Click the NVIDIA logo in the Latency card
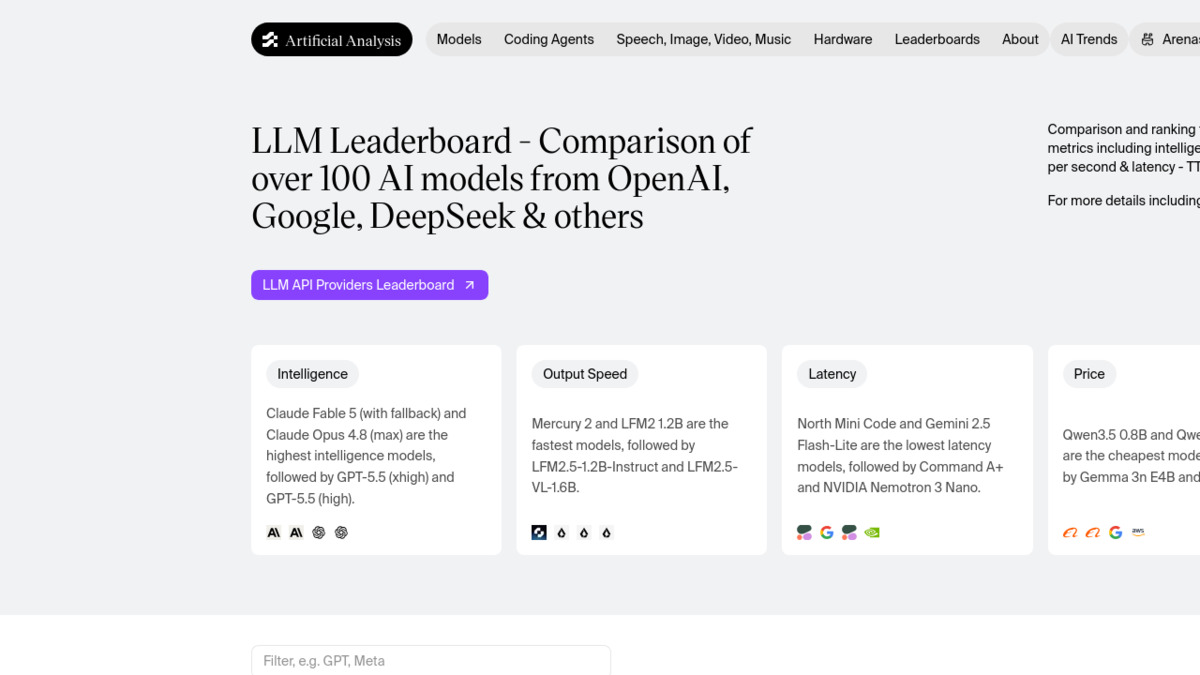1200x675 pixels. point(872,533)
